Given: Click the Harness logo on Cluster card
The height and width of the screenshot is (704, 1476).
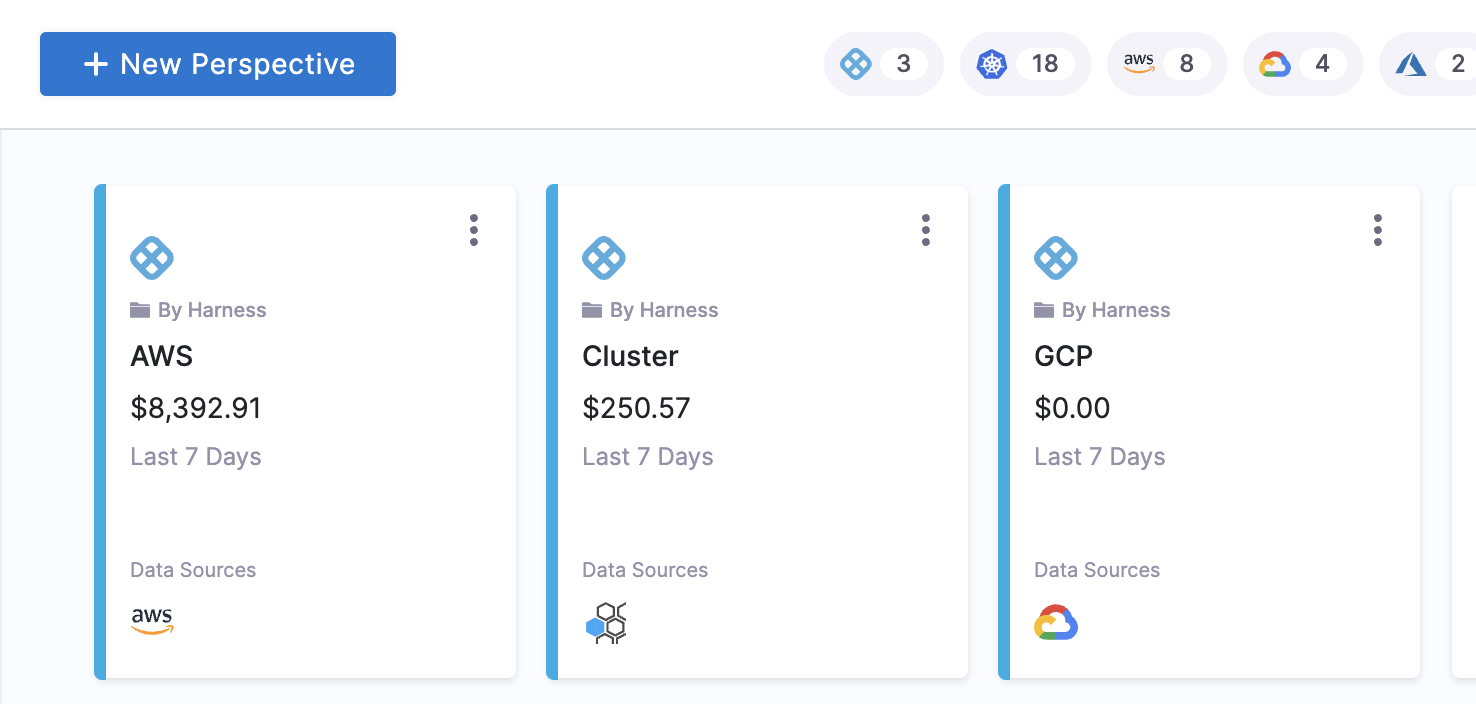Looking at the screenshot, I should click(604, 258).
